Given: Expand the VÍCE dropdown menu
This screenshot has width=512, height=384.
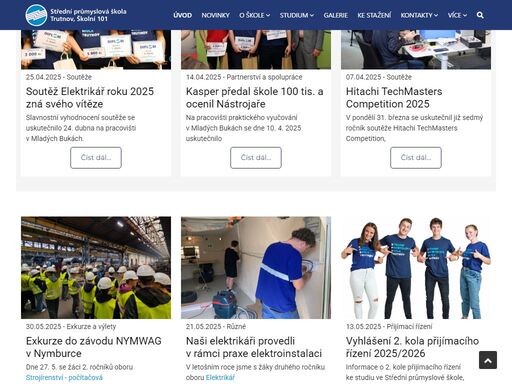Looking at the screenshot, I should coord(457,15).
